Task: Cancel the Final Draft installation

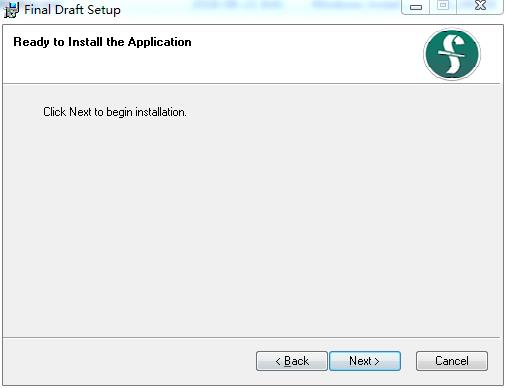Action: [452, 361]
